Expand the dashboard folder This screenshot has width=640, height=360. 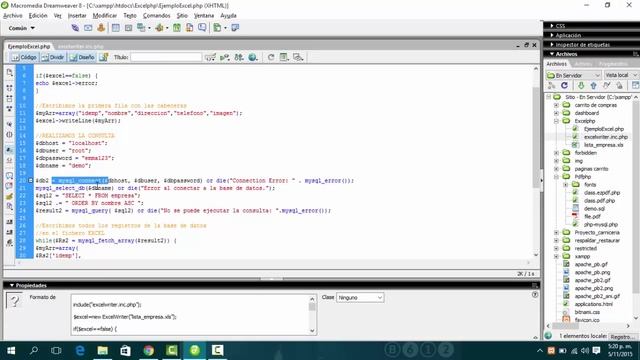[556, 113]
